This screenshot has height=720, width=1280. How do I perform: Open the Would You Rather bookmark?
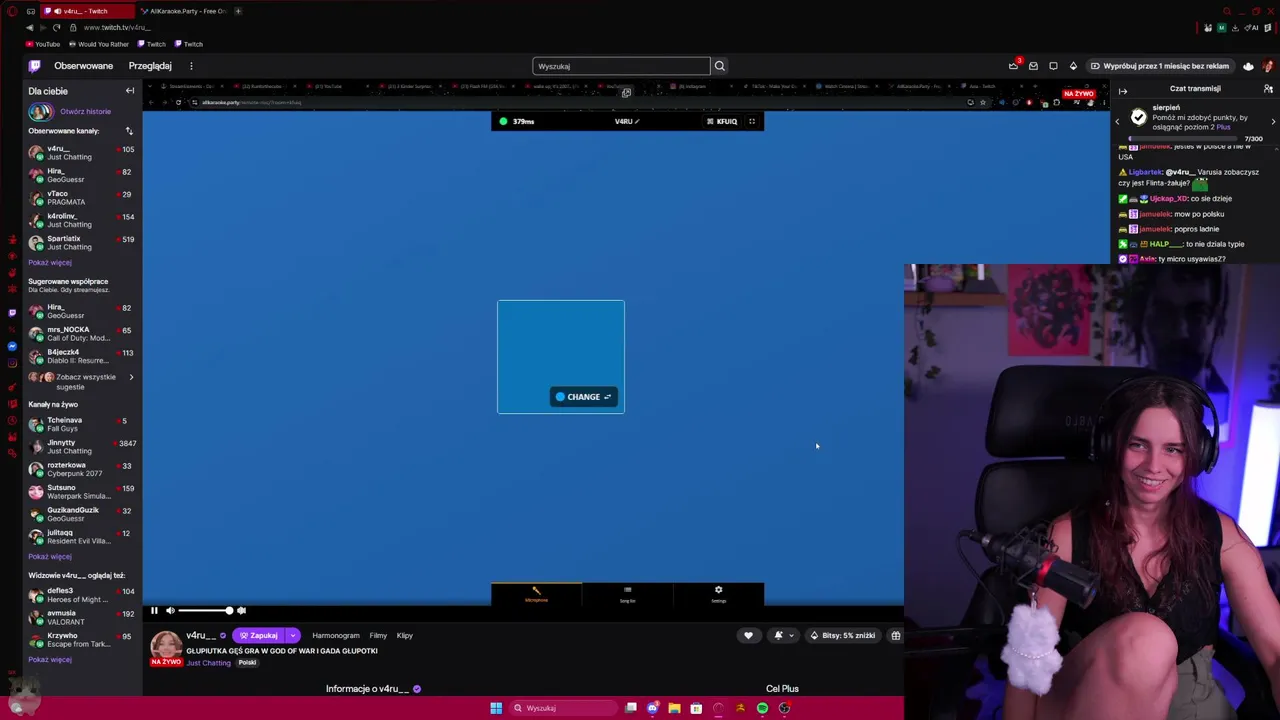[99, 44]
